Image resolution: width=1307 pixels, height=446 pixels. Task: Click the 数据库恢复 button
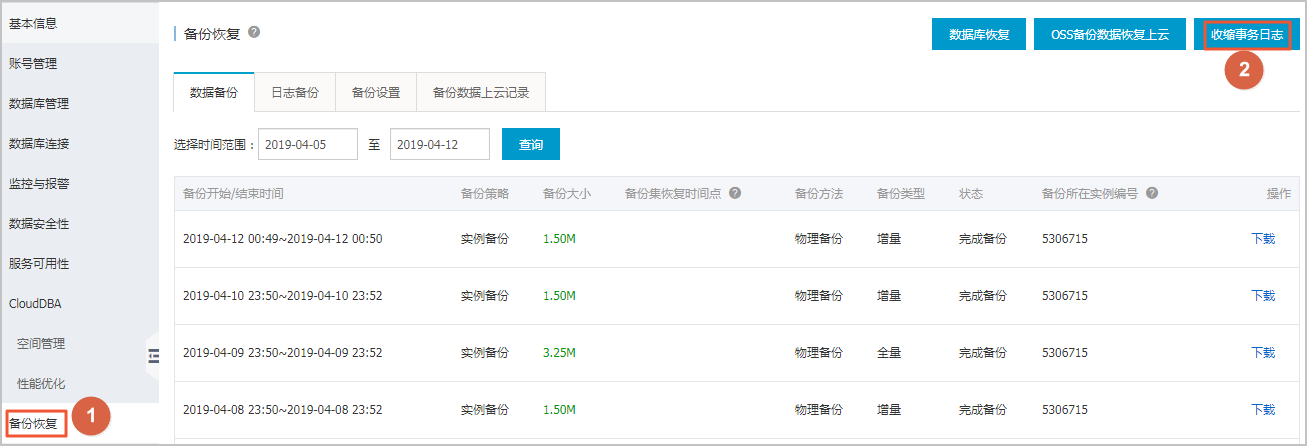(x=979, y=34)
